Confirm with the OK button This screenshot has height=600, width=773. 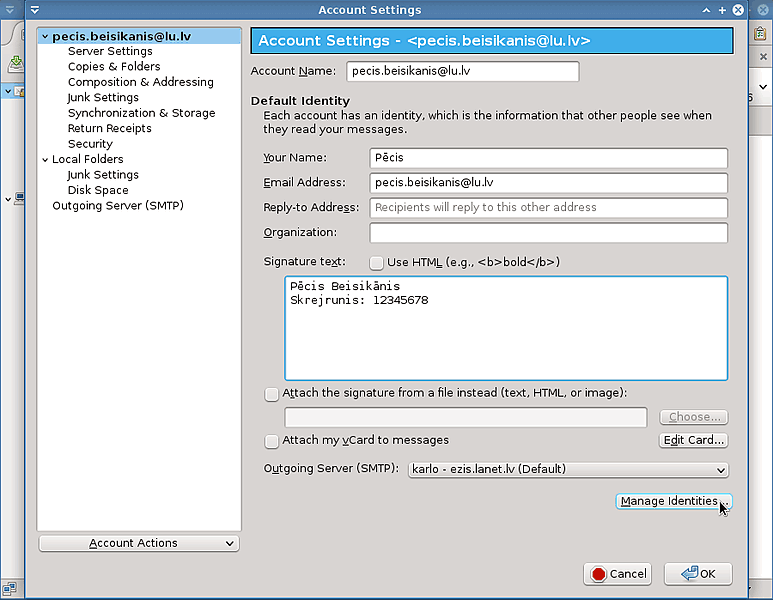coord(698,574)
